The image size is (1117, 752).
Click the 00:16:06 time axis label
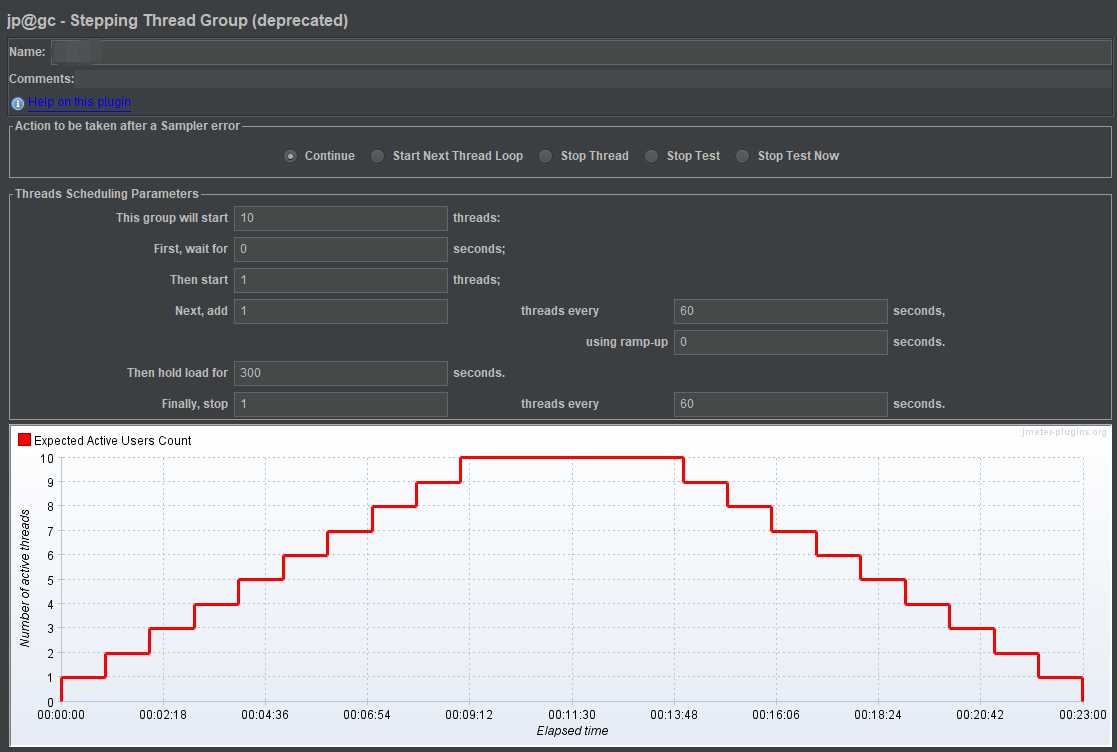776,714
